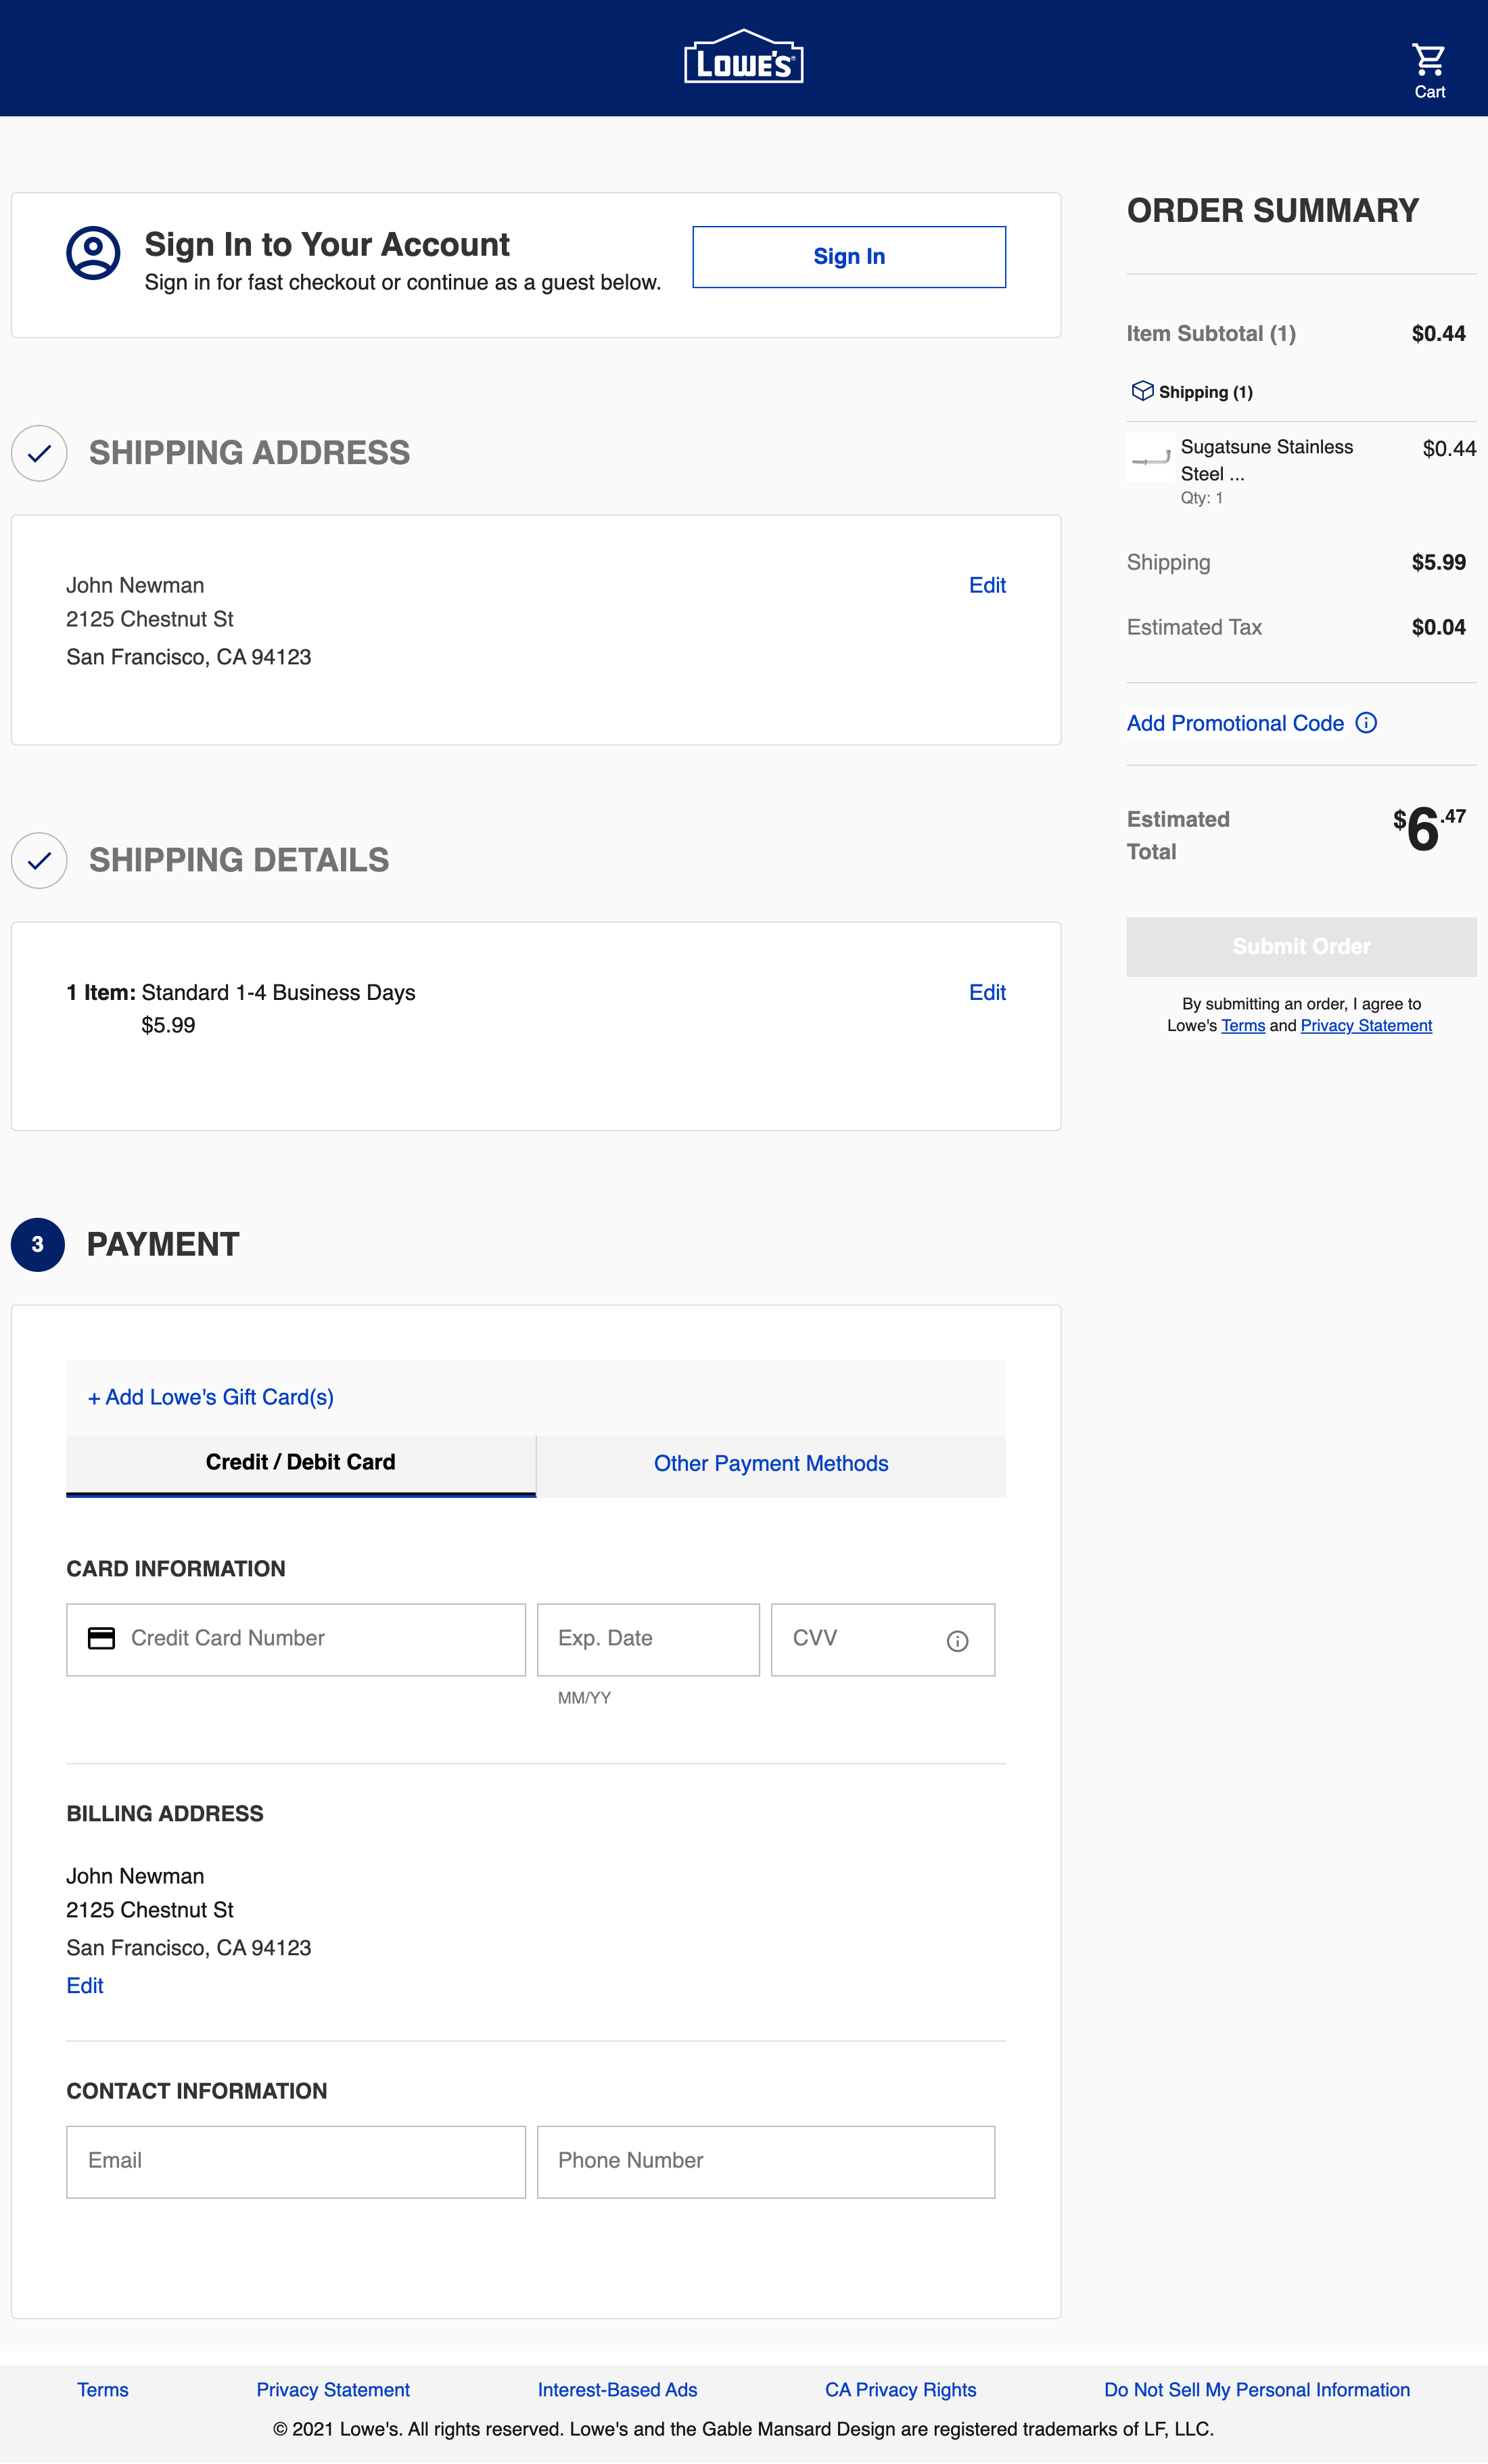The height and width of the screenshot is (2464, 1488).
Task: Click the Lowe's logo in the header
Action: [743, 57]
